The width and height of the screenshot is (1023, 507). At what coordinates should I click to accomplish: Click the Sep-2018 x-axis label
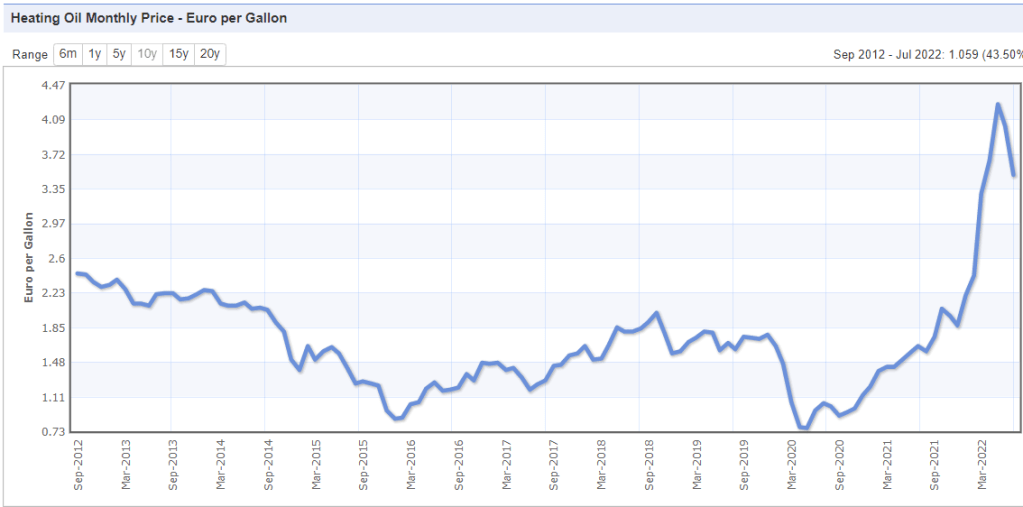(x=649, y=465)
